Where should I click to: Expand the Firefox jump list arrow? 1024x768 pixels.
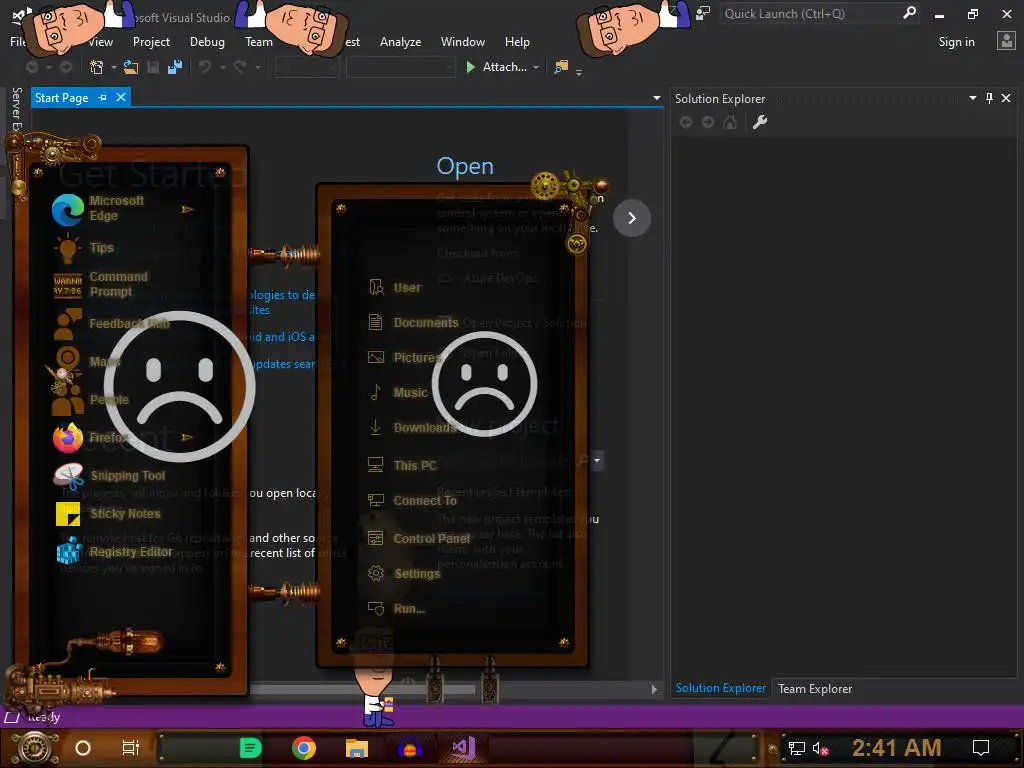pyautogui.click(x=187, y=437)
